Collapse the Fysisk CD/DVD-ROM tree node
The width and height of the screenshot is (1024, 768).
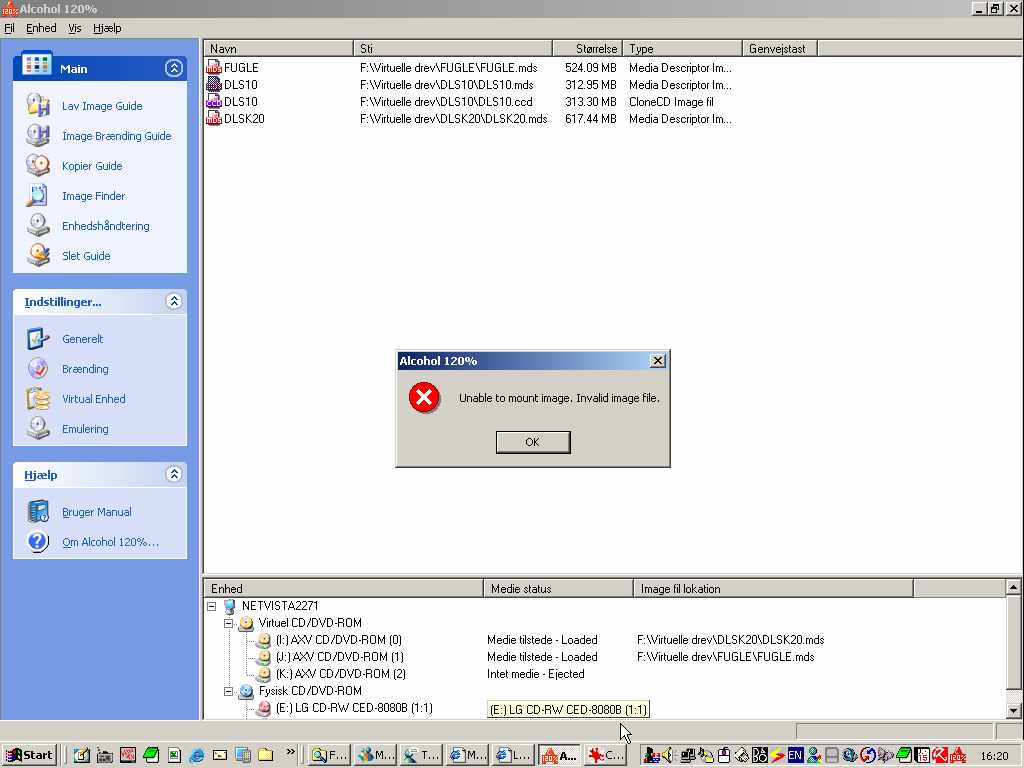229,691
